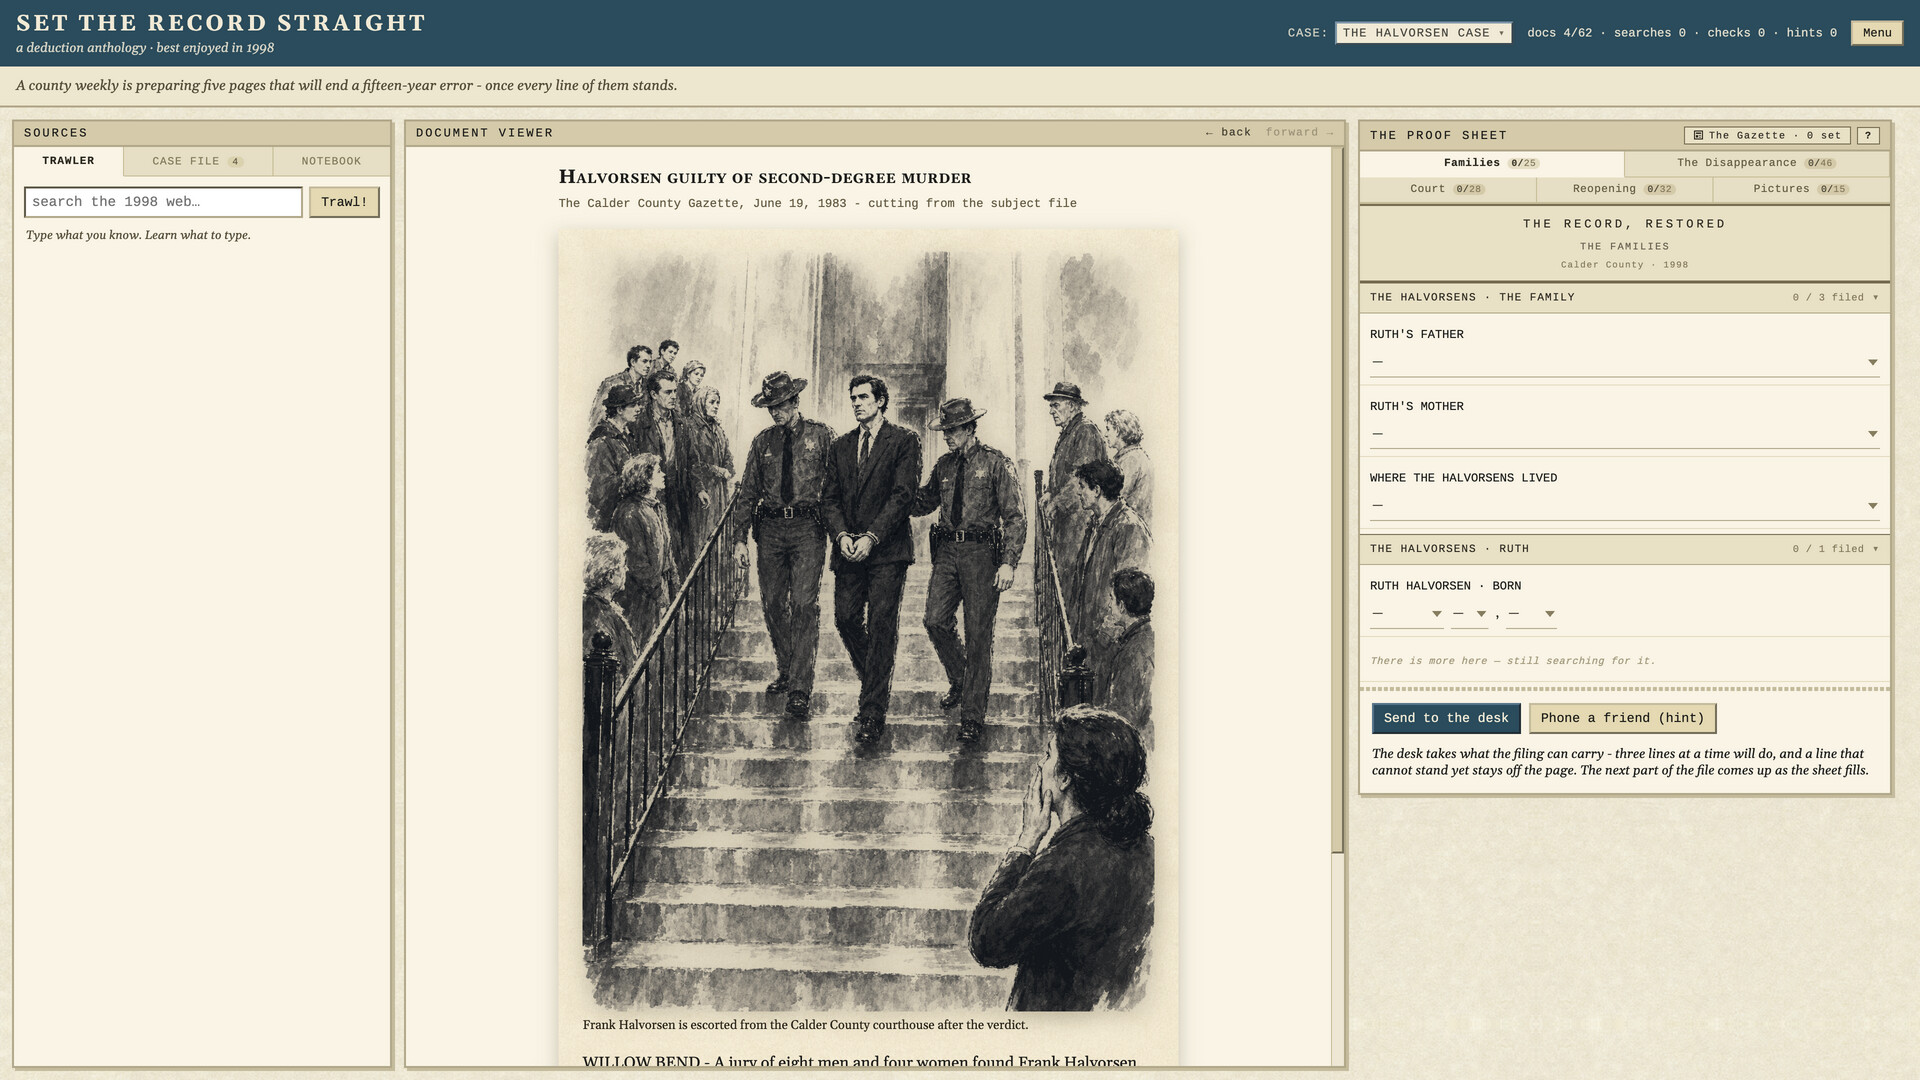Go back in document viewer
The width and height of the screenshot is (1920, 1080).
click(1228, 132)
